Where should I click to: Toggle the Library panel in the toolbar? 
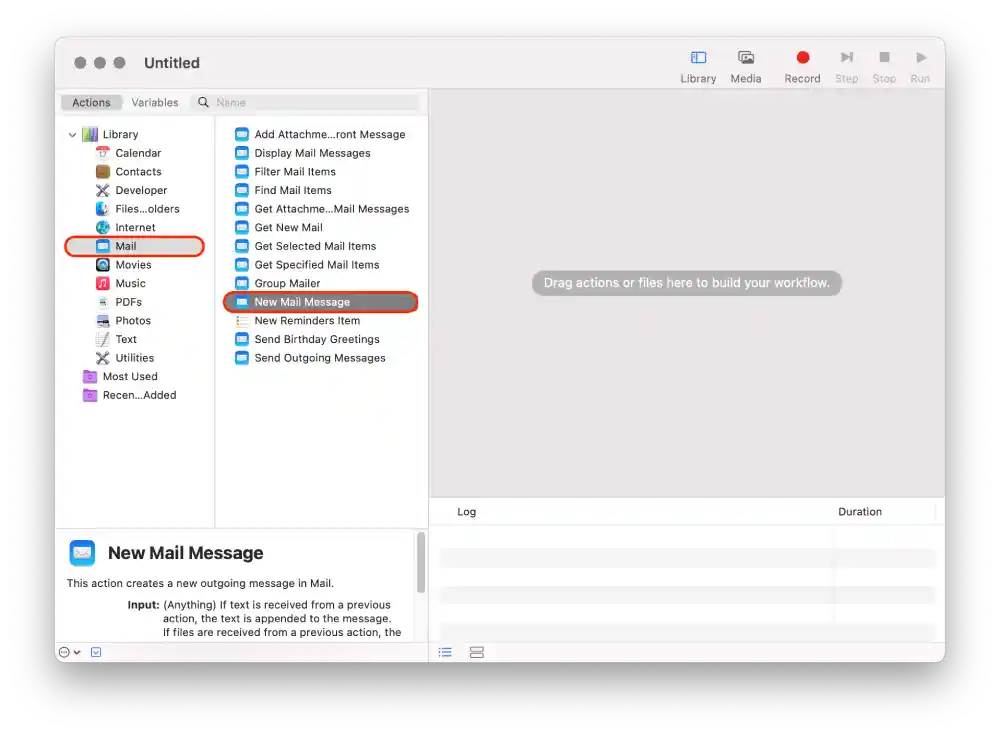coord(698,67)
